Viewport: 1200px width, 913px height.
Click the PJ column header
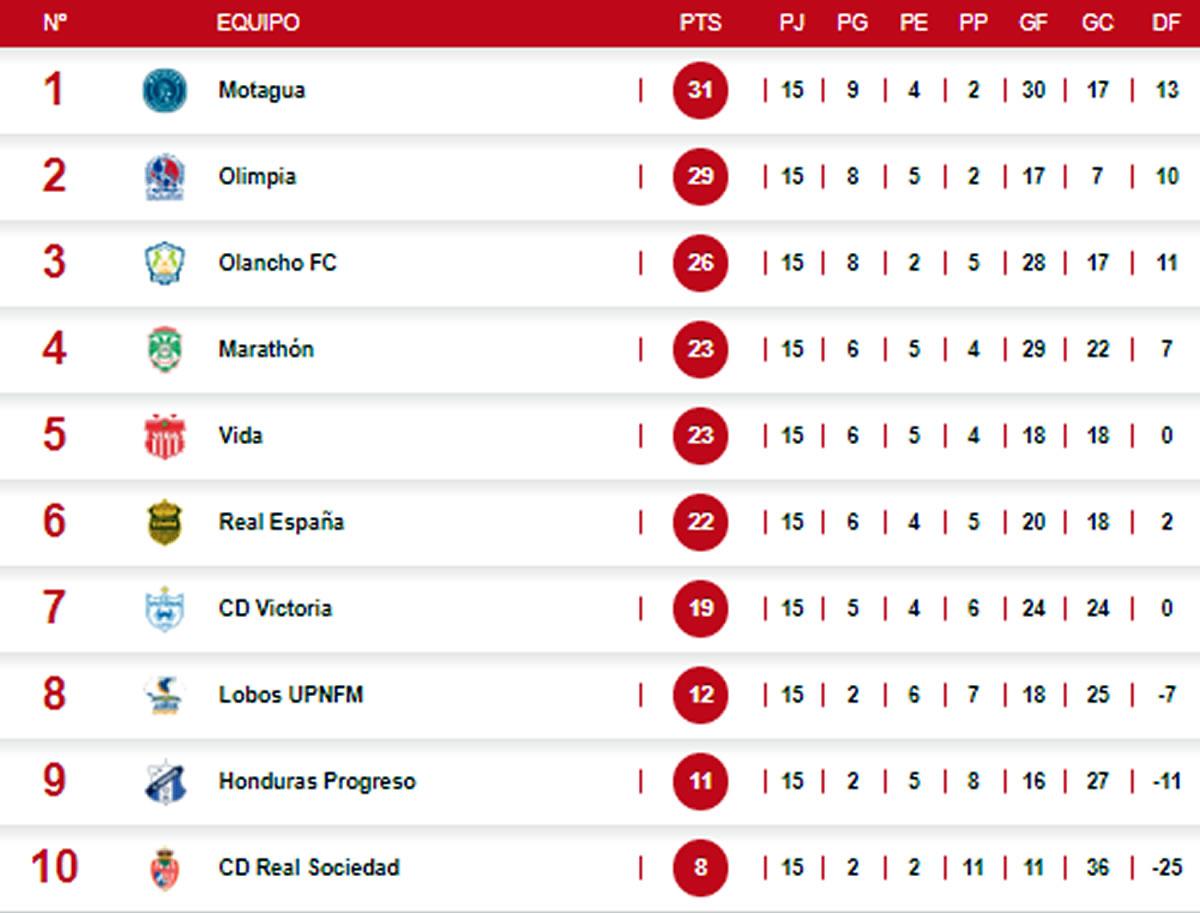coord(792,23)
